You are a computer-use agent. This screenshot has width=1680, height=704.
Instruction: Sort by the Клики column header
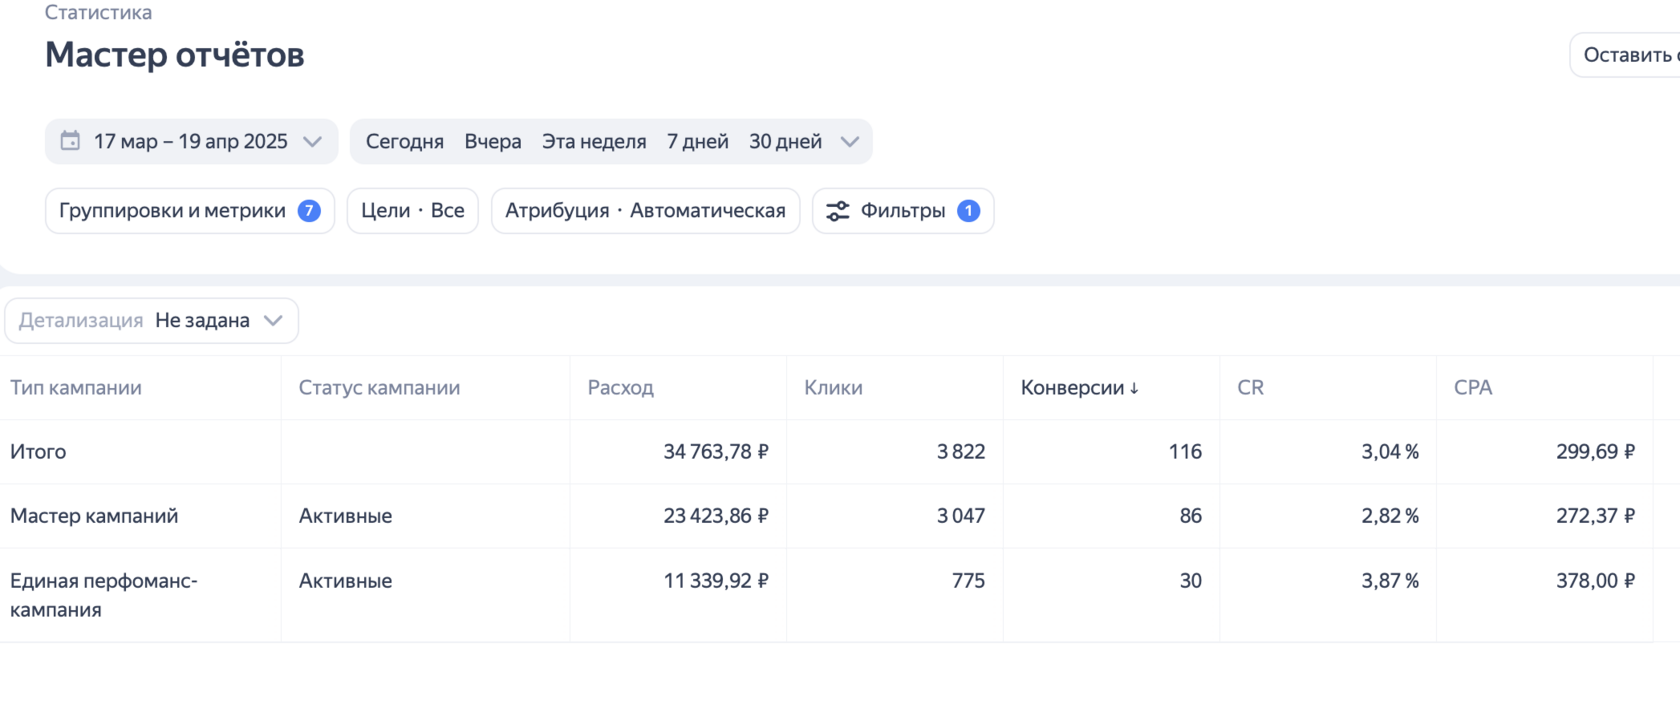coord(833,388)
